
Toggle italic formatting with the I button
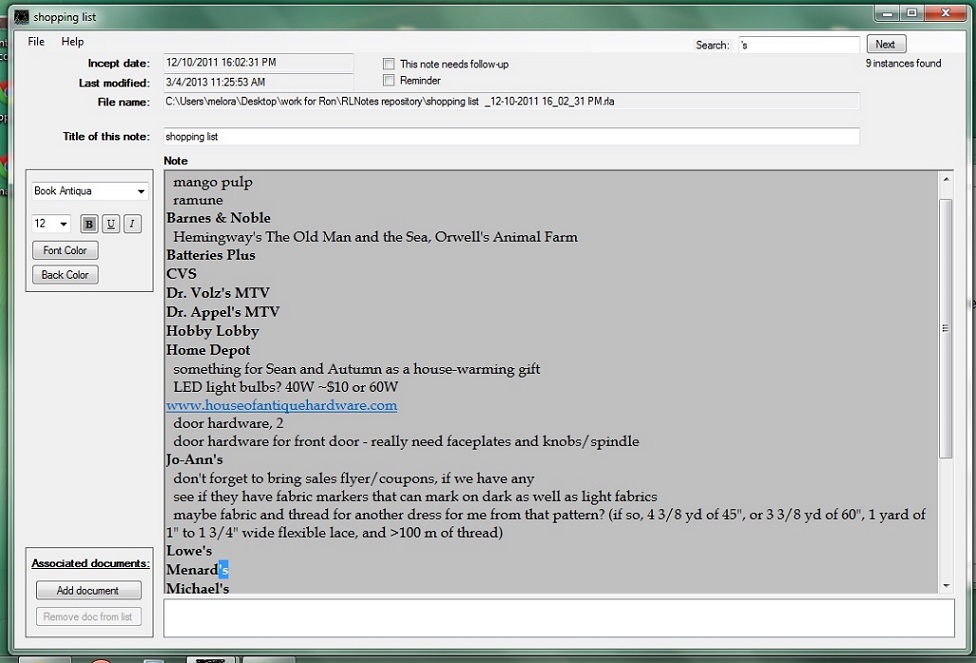pyautogui.click(x=132, y=223)
